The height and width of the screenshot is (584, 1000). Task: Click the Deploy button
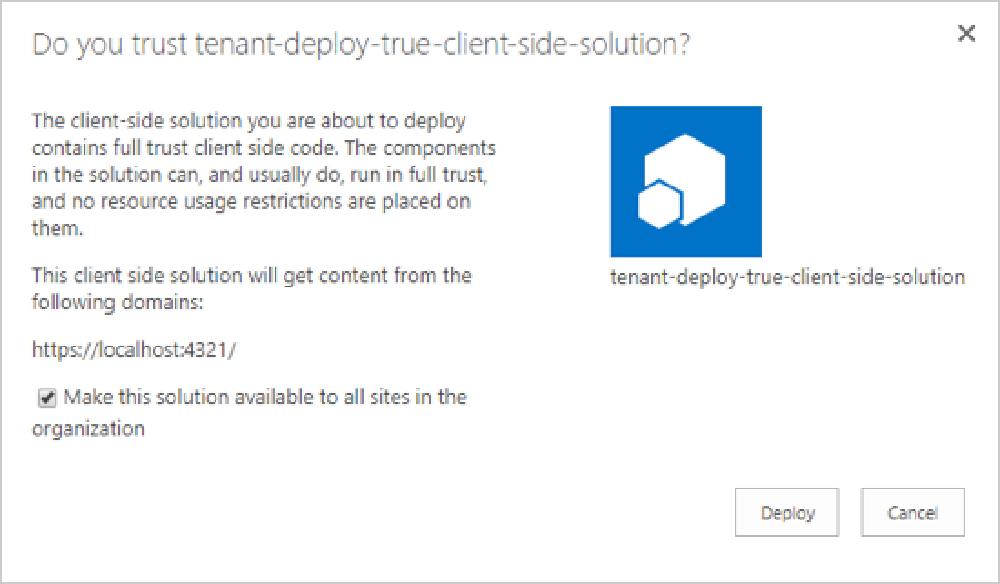pos(787,512)
